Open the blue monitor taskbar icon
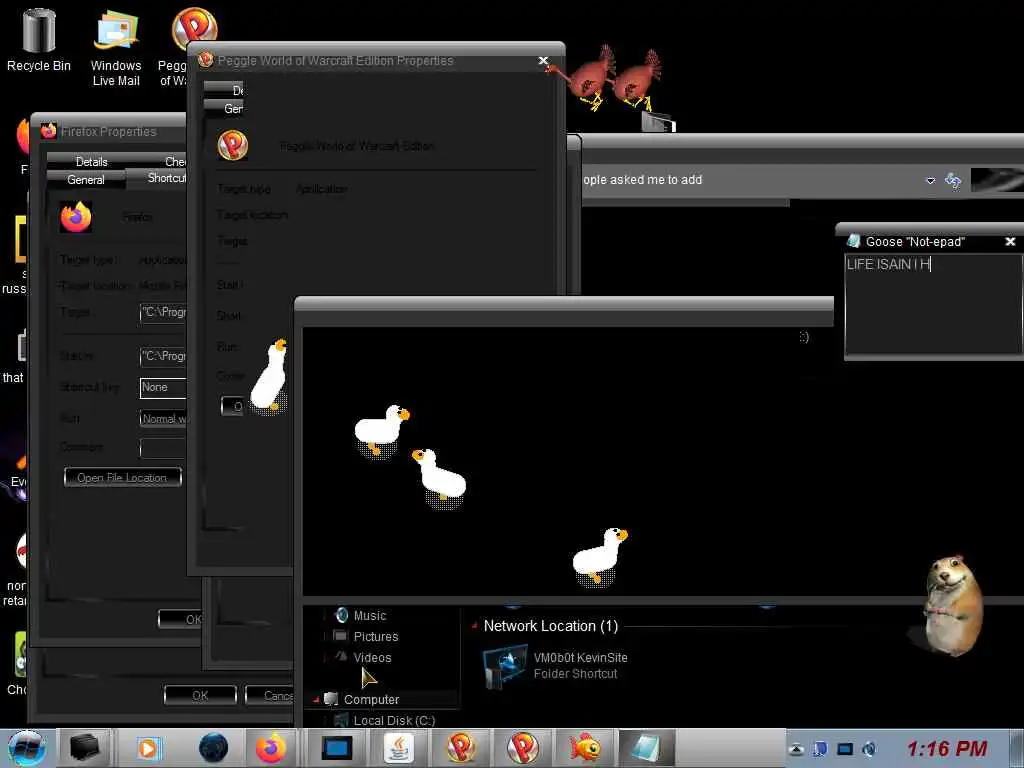This screenshot has width=1024, height=768. [x=337, y=748]
